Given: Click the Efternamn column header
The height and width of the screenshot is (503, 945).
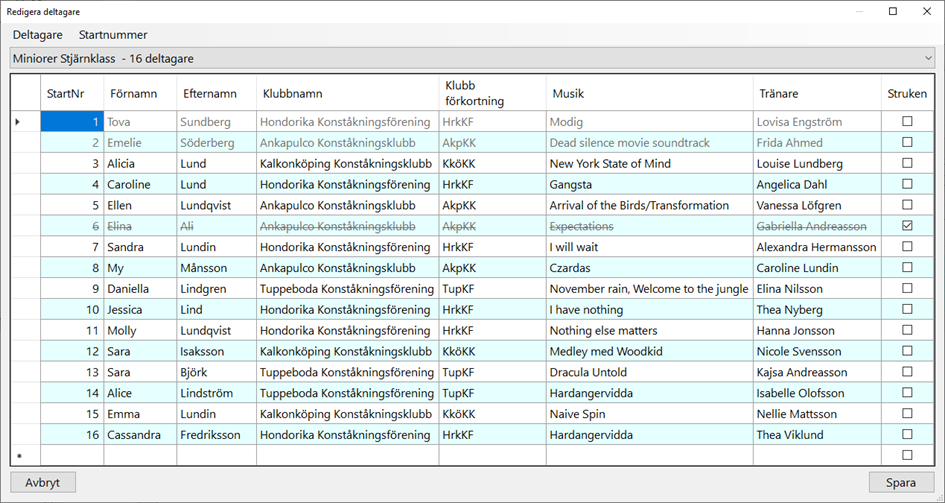Looking at the screenshot, I should [x=211, y=94].
